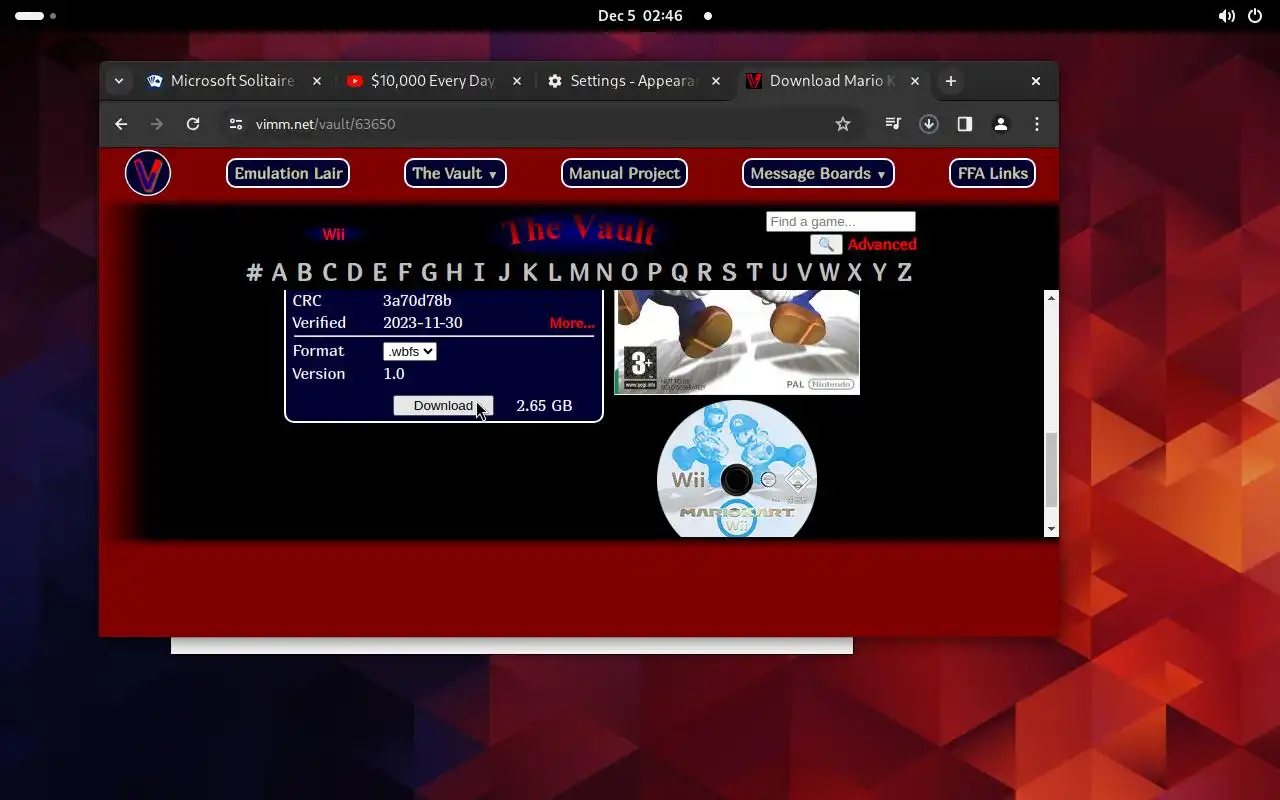Browse games starting with S
Image resolution: width=1280 pixels, height=800 pixels.
pos(729,272)
